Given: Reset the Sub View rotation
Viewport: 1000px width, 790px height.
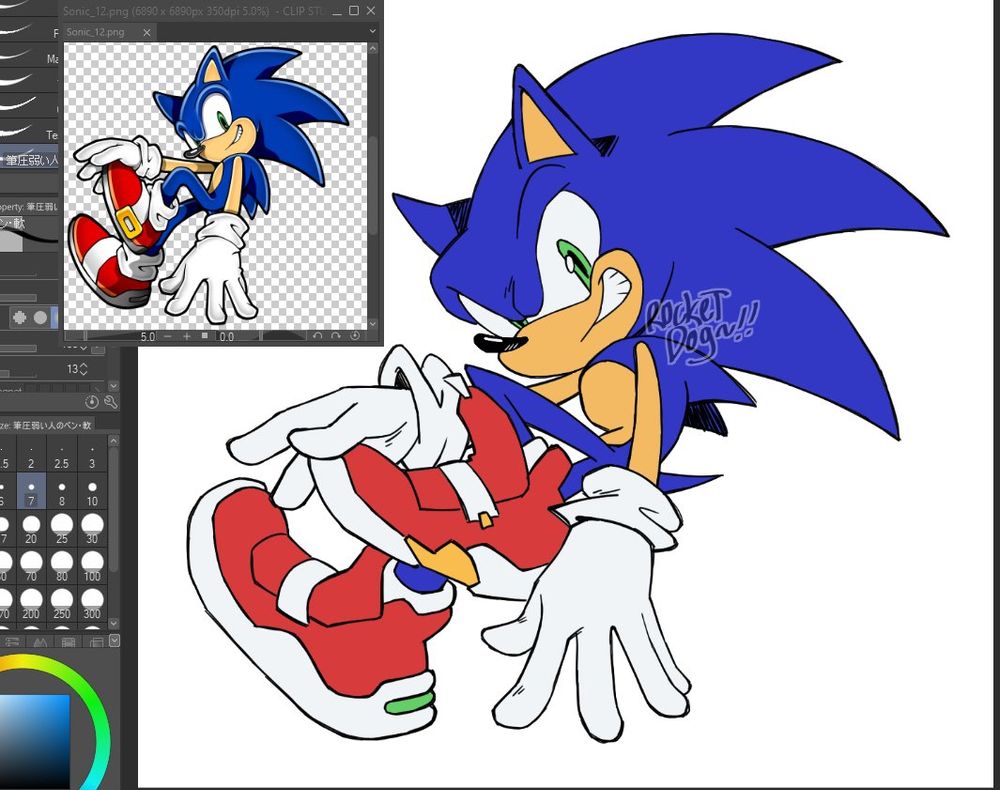Looking at the screenshot, I should (355, 336).
